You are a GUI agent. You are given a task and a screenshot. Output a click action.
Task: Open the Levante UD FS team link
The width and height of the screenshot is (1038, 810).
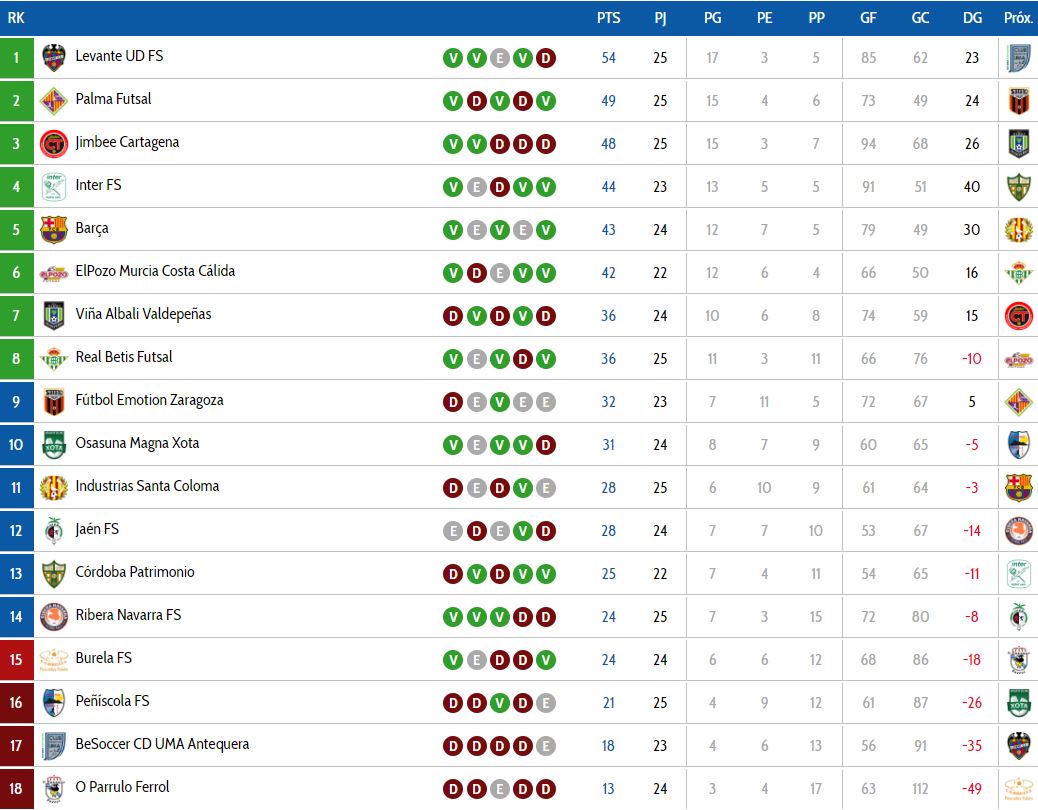[x=119, y=56]
